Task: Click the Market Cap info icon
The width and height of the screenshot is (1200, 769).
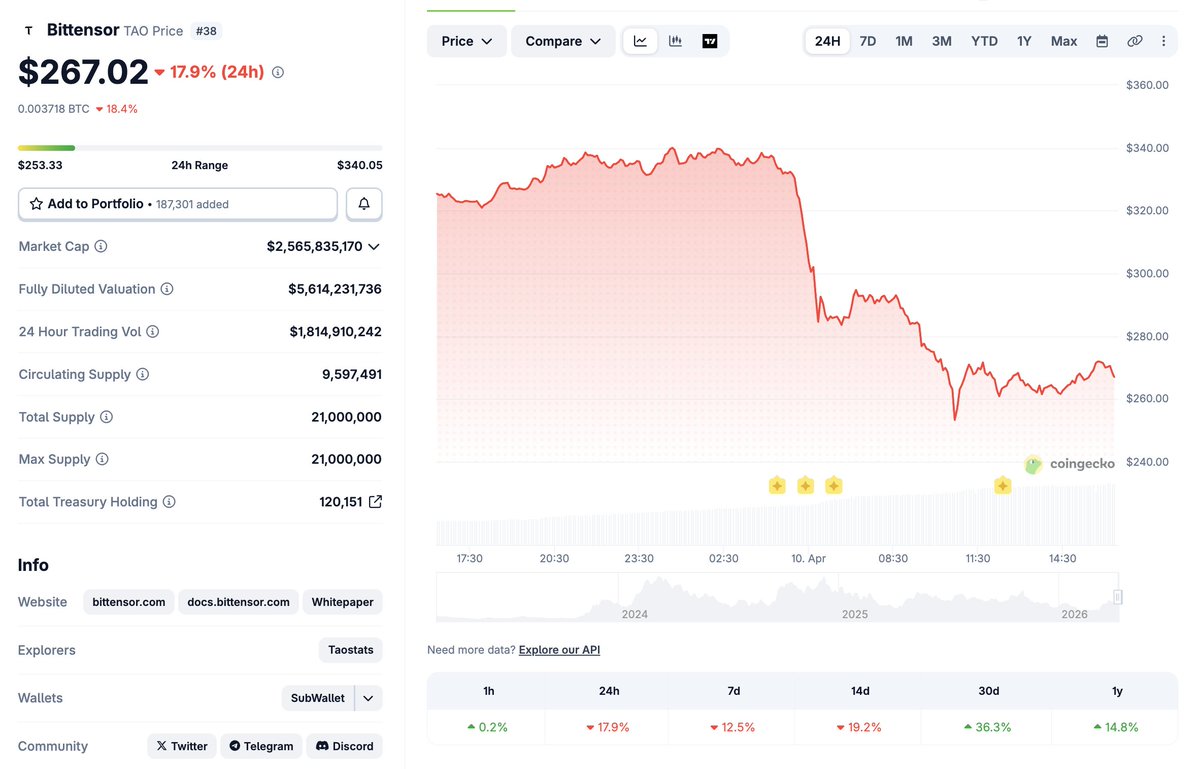Action: (101, 246)
